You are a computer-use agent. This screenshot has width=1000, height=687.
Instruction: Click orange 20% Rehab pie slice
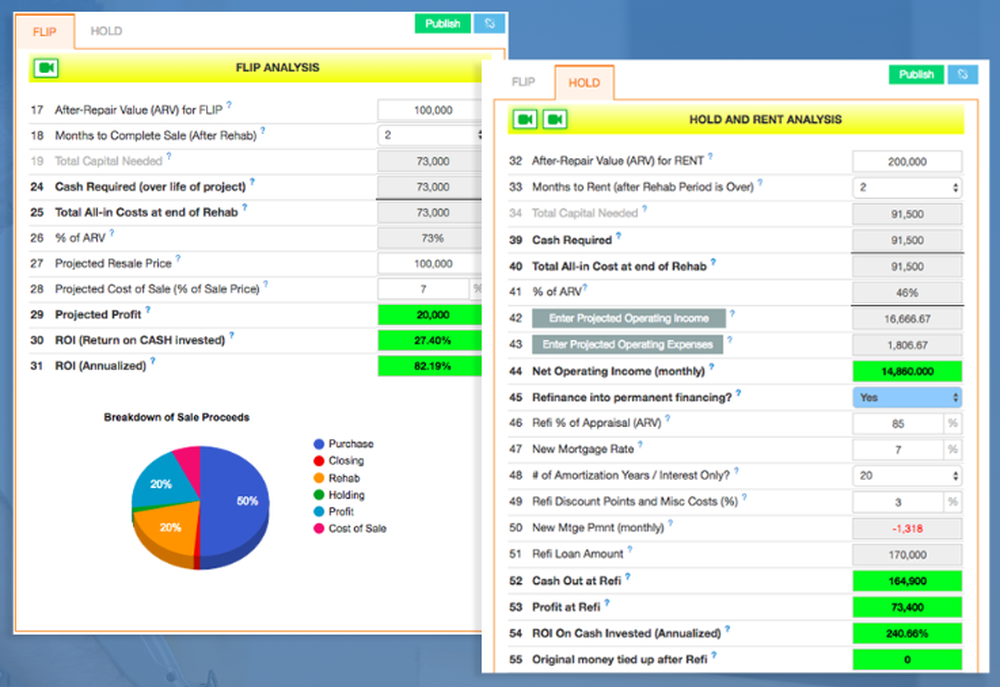pyautogui.click(x=169, y=528)
